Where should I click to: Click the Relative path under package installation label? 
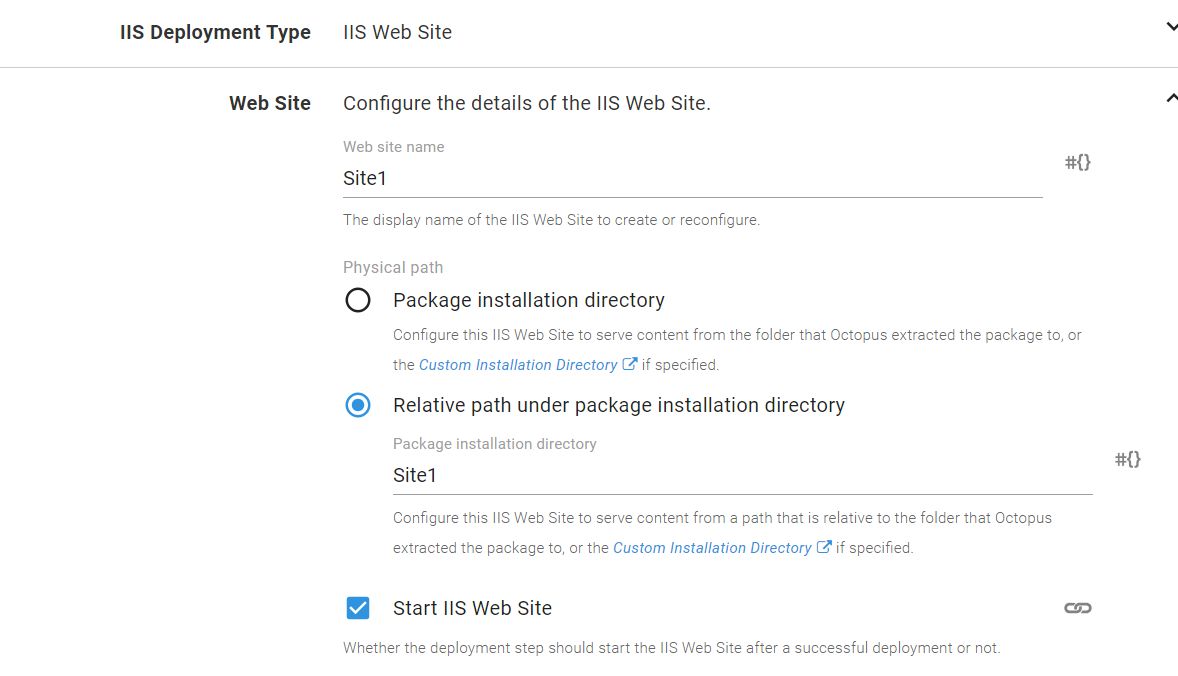(618, 405)
